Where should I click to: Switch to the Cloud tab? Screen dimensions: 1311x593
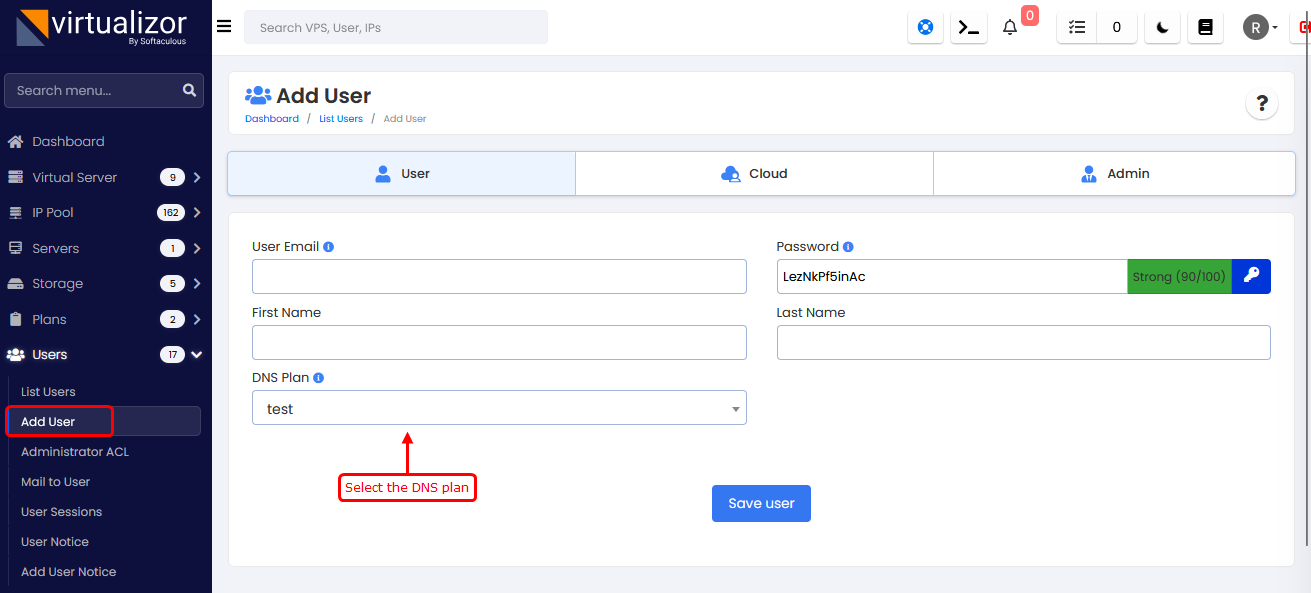coord(754,174)
